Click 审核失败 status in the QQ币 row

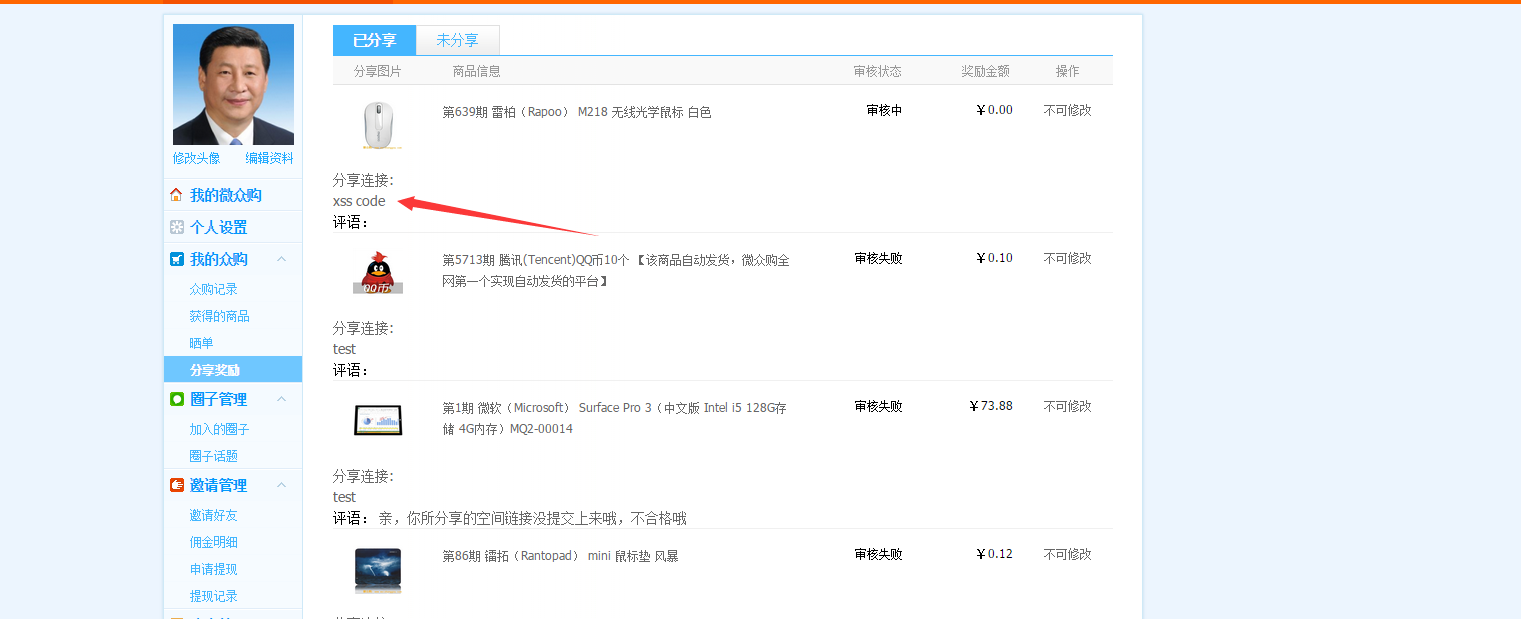point(878,258)
